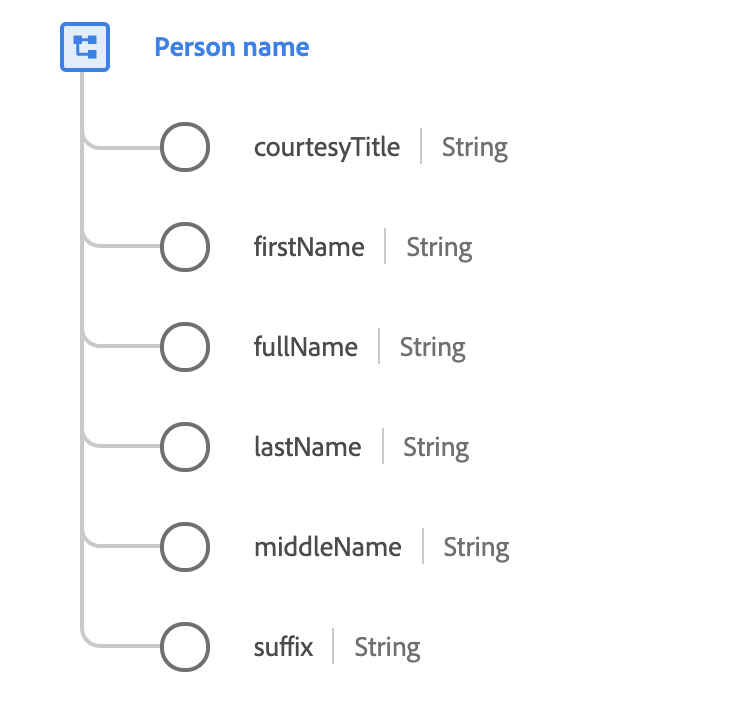
Task: Select the circle next to fullName
Action: [185, 348]
